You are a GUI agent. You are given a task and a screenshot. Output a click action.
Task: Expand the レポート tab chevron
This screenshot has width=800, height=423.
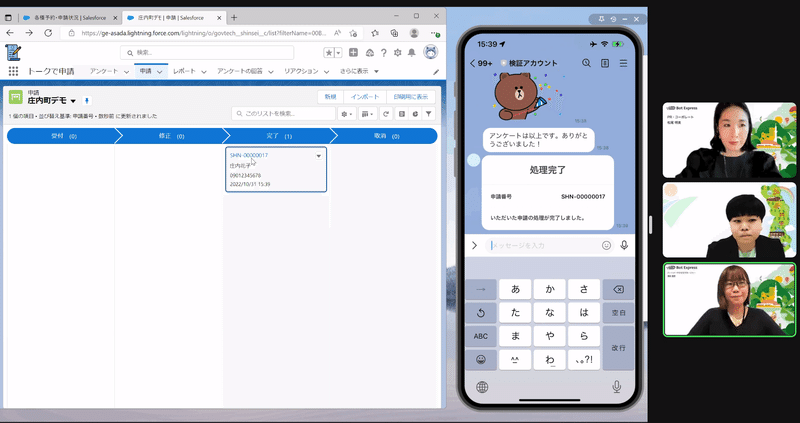click(x=204, y=72)
